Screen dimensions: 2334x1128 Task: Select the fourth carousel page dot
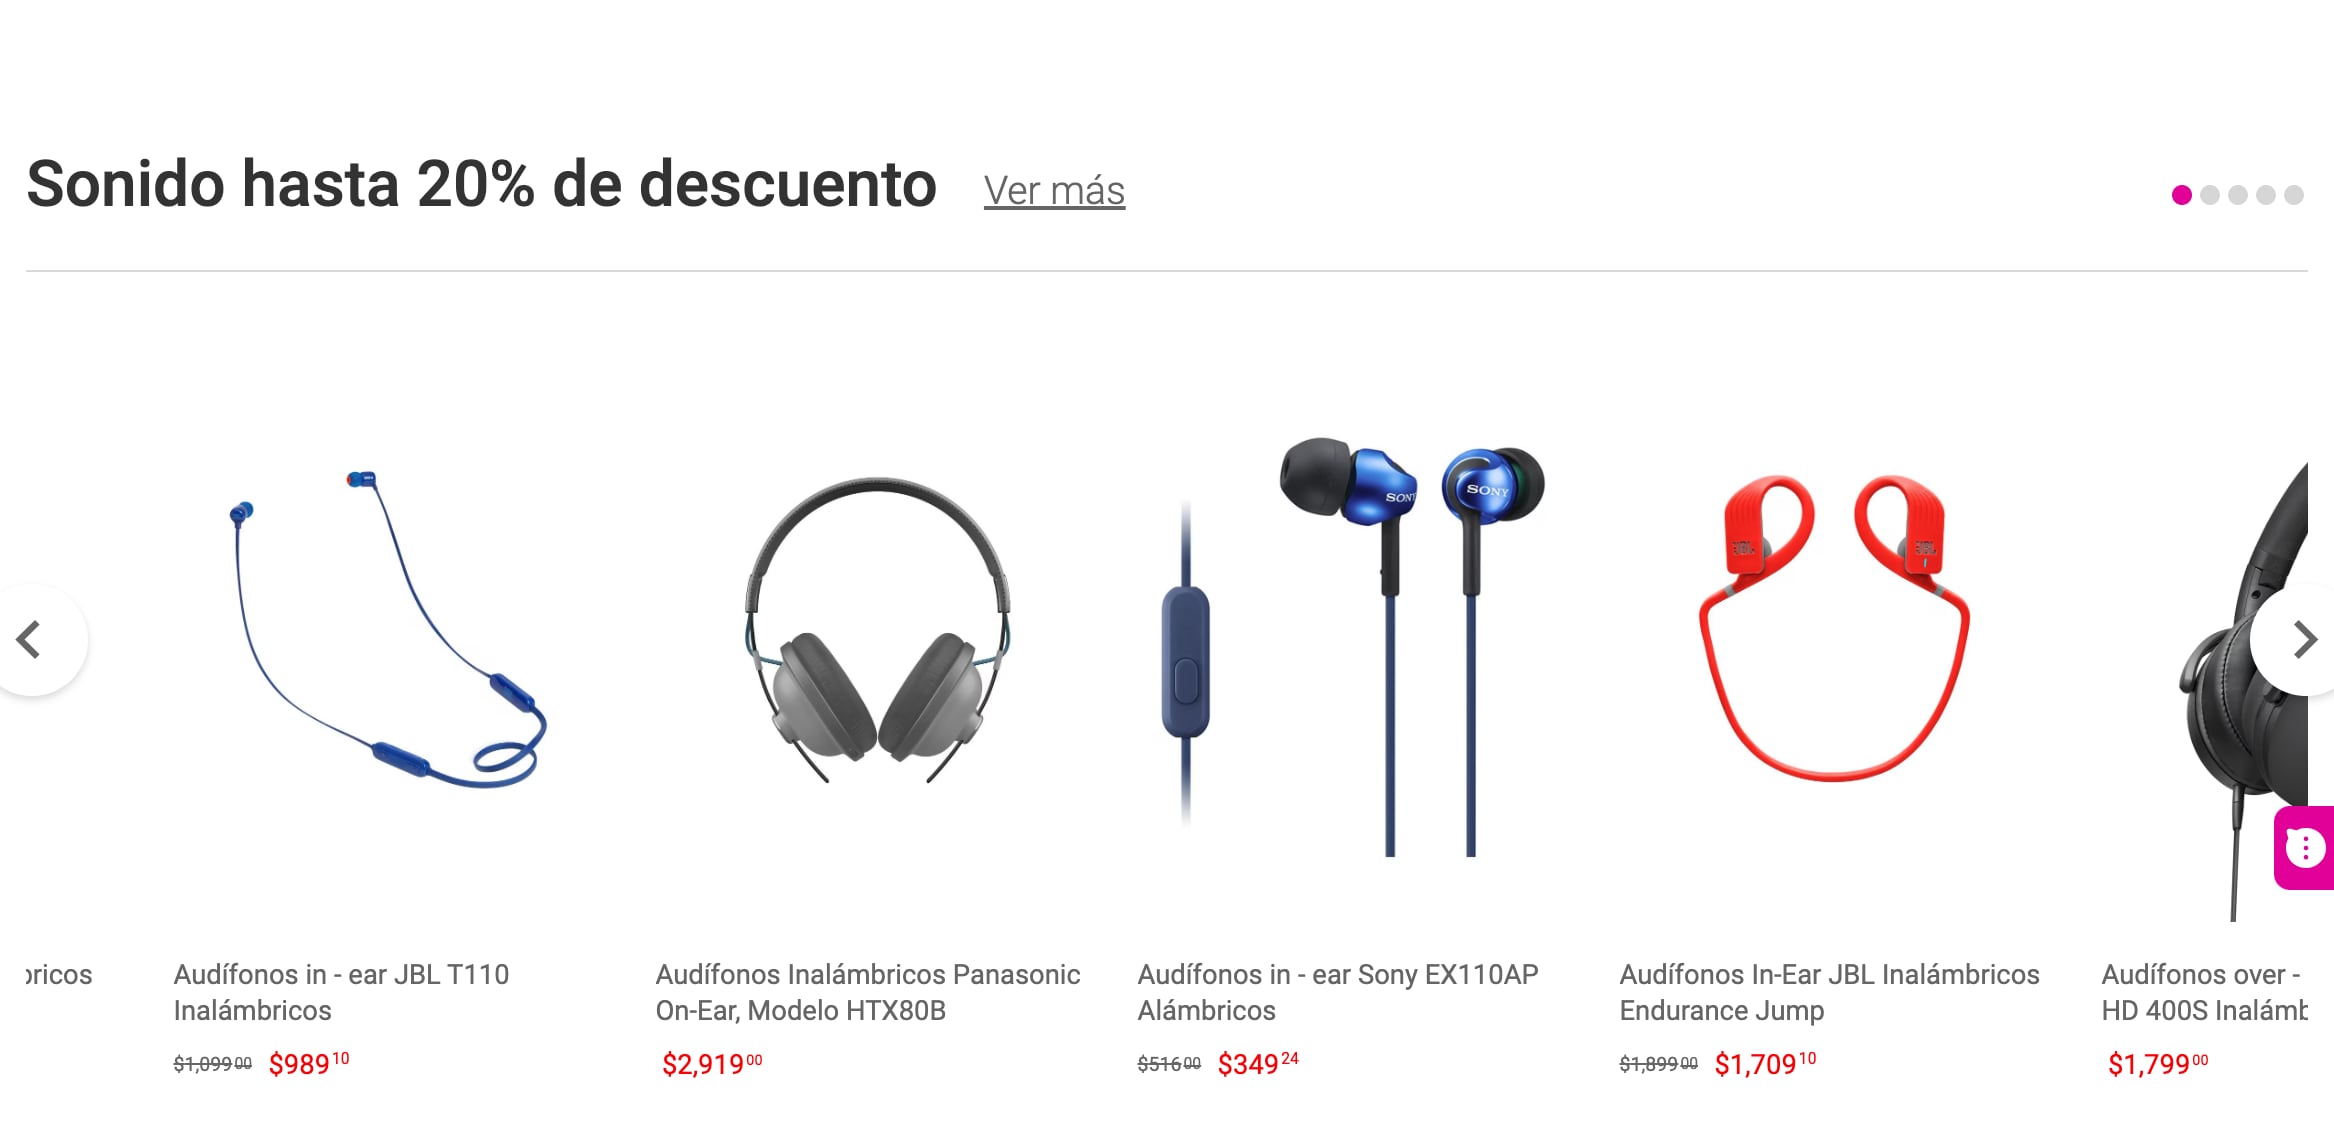(2266, 195)
